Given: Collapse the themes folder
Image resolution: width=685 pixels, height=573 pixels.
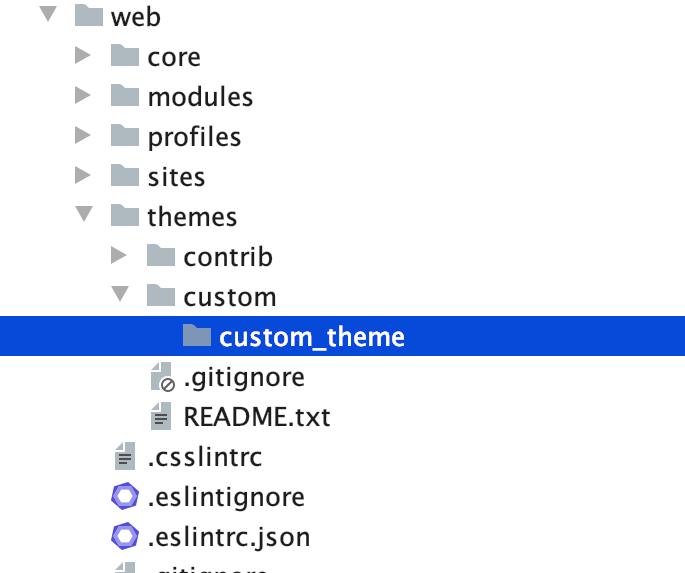Looking at the screenshot, I should pos(84,217).
